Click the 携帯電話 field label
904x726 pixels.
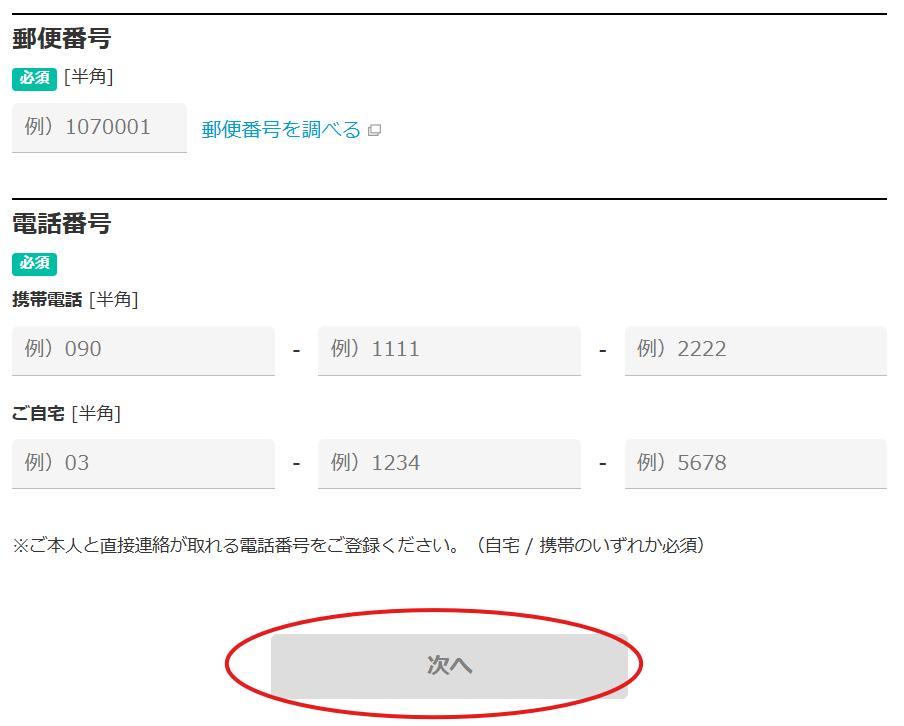coord(47,299)
